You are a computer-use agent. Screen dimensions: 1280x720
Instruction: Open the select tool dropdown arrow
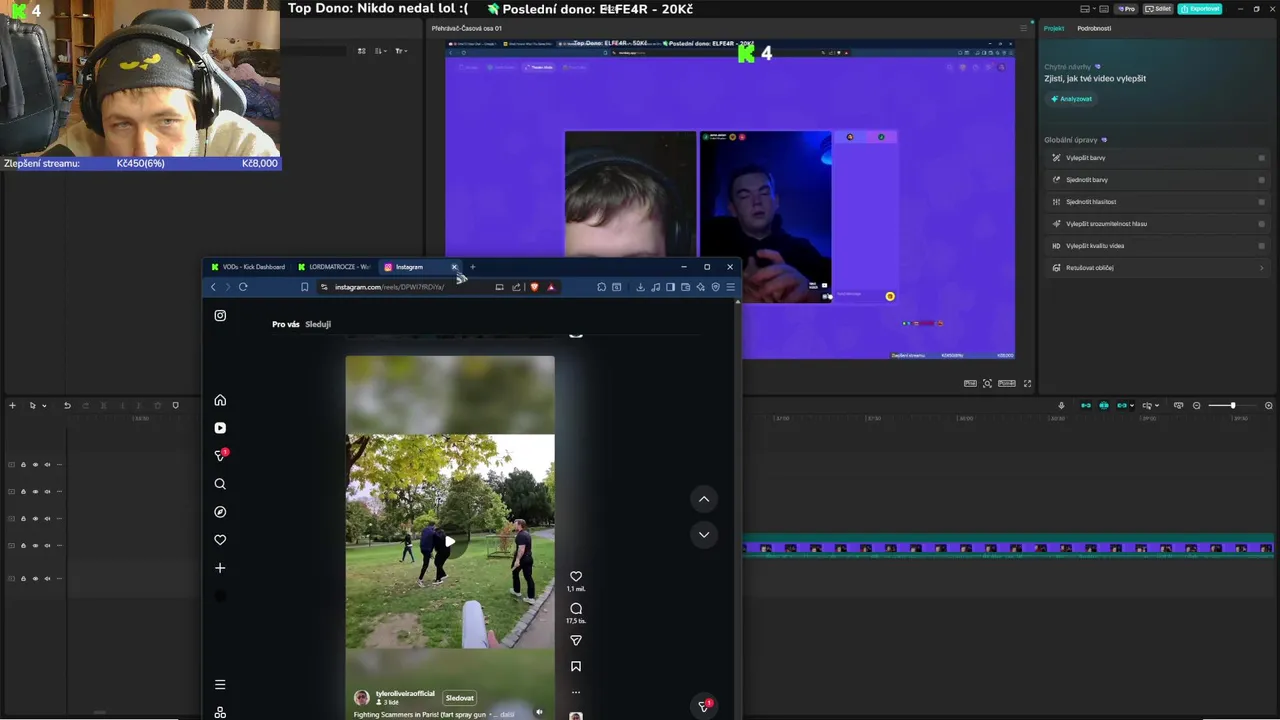[x=44, y=405]
